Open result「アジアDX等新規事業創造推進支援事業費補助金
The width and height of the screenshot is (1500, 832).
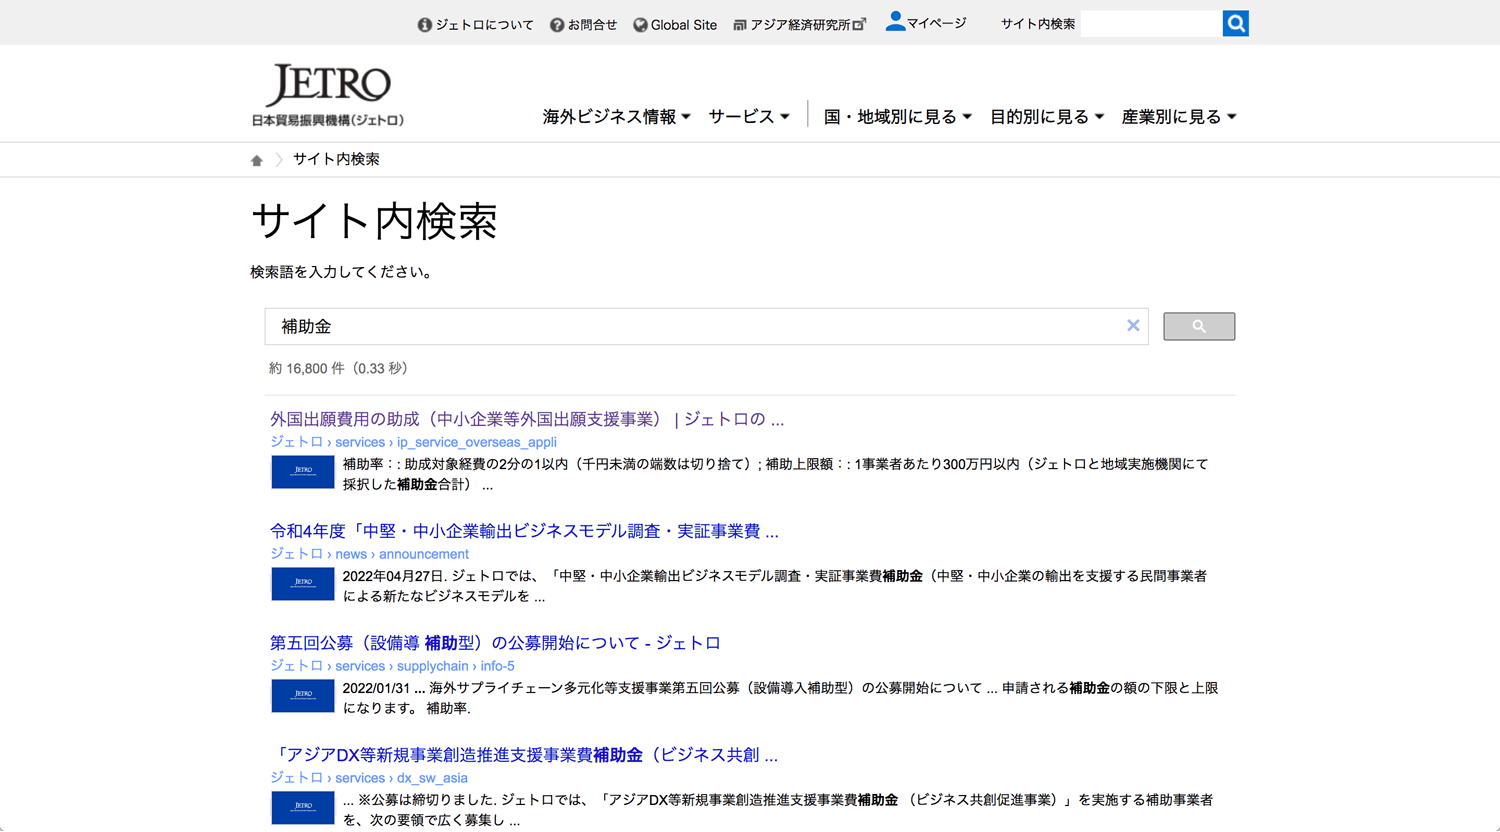click(524, 755)
